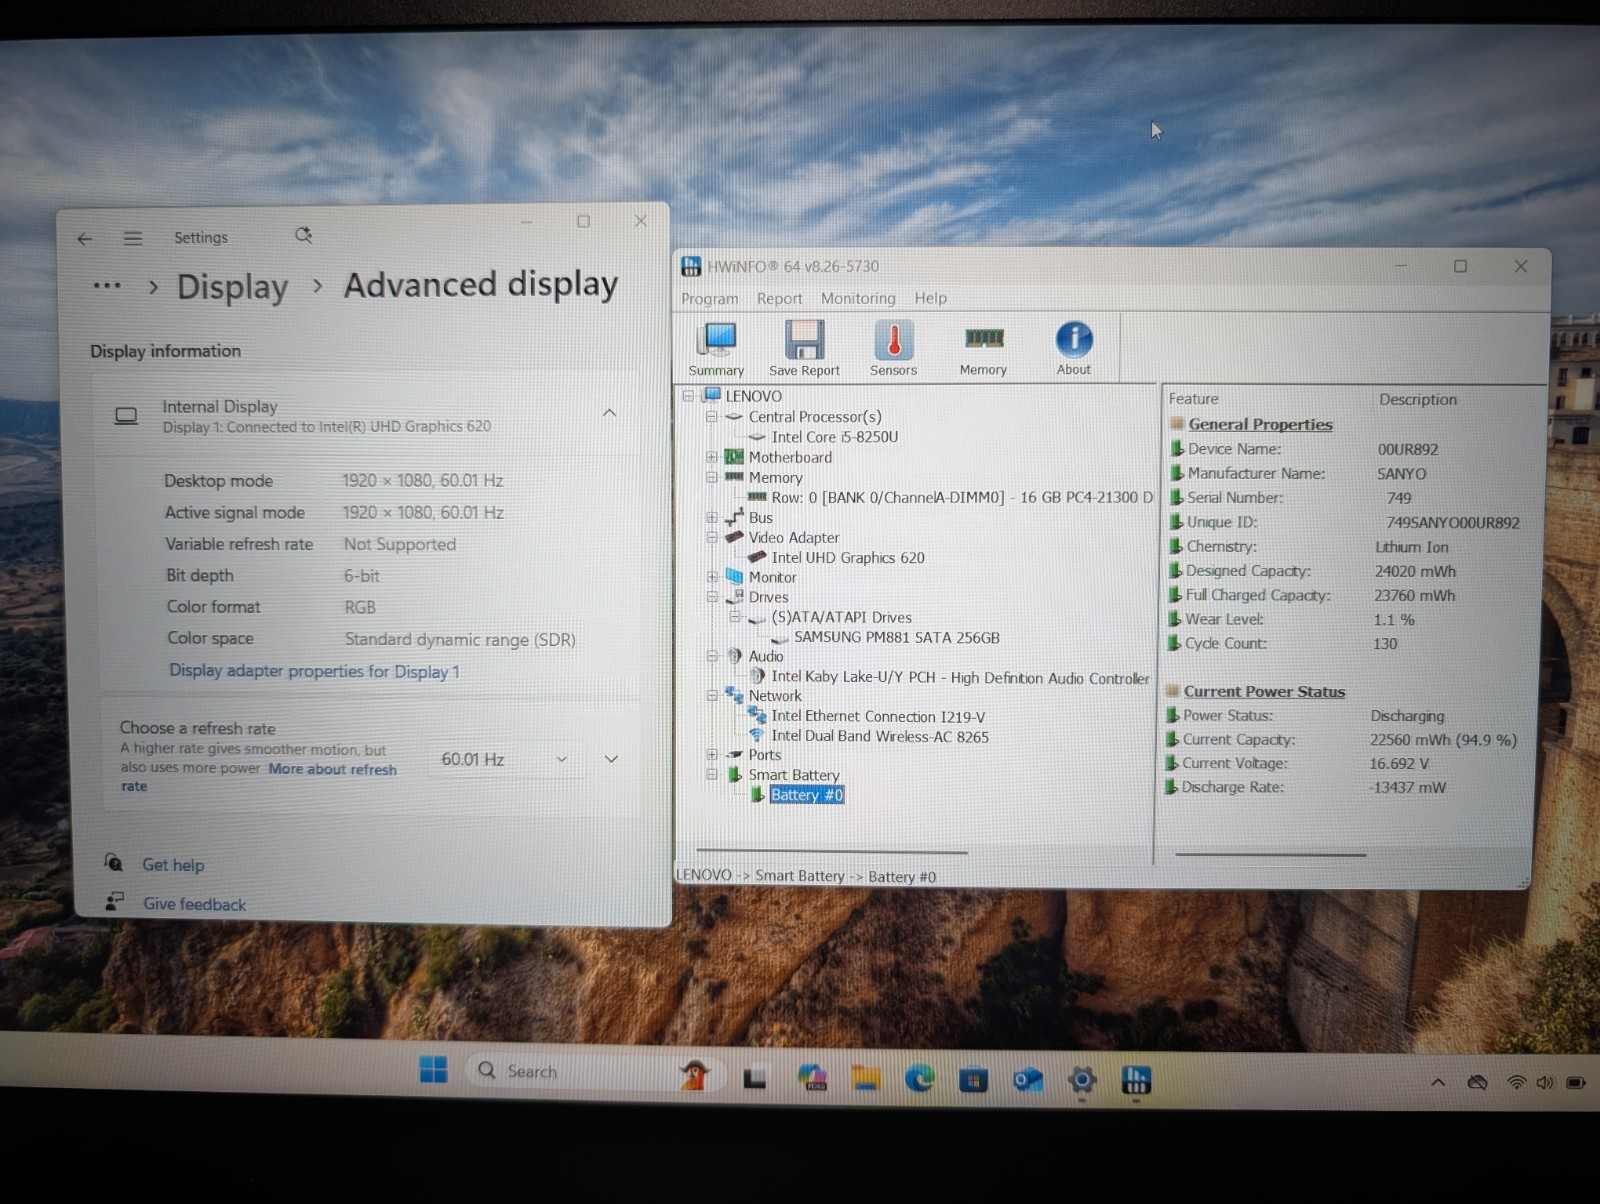Viewport: 1600px width, 1204px height.
Task: Open the HWiNFO Summary toolbar icon
Action: (x=716, y=345)
